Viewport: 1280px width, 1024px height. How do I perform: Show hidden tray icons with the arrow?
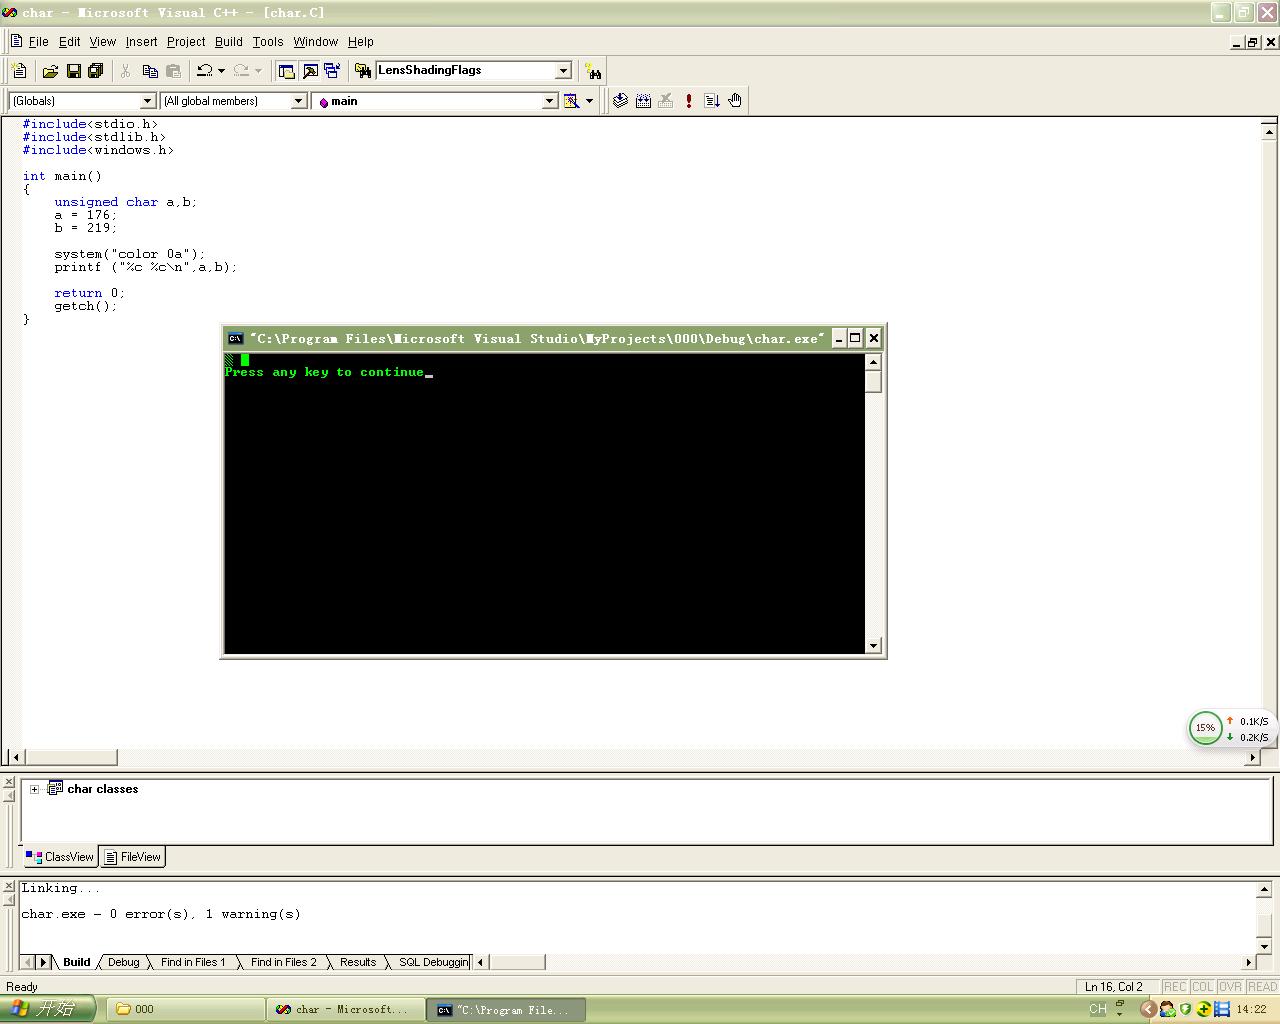[1148, 1009]
